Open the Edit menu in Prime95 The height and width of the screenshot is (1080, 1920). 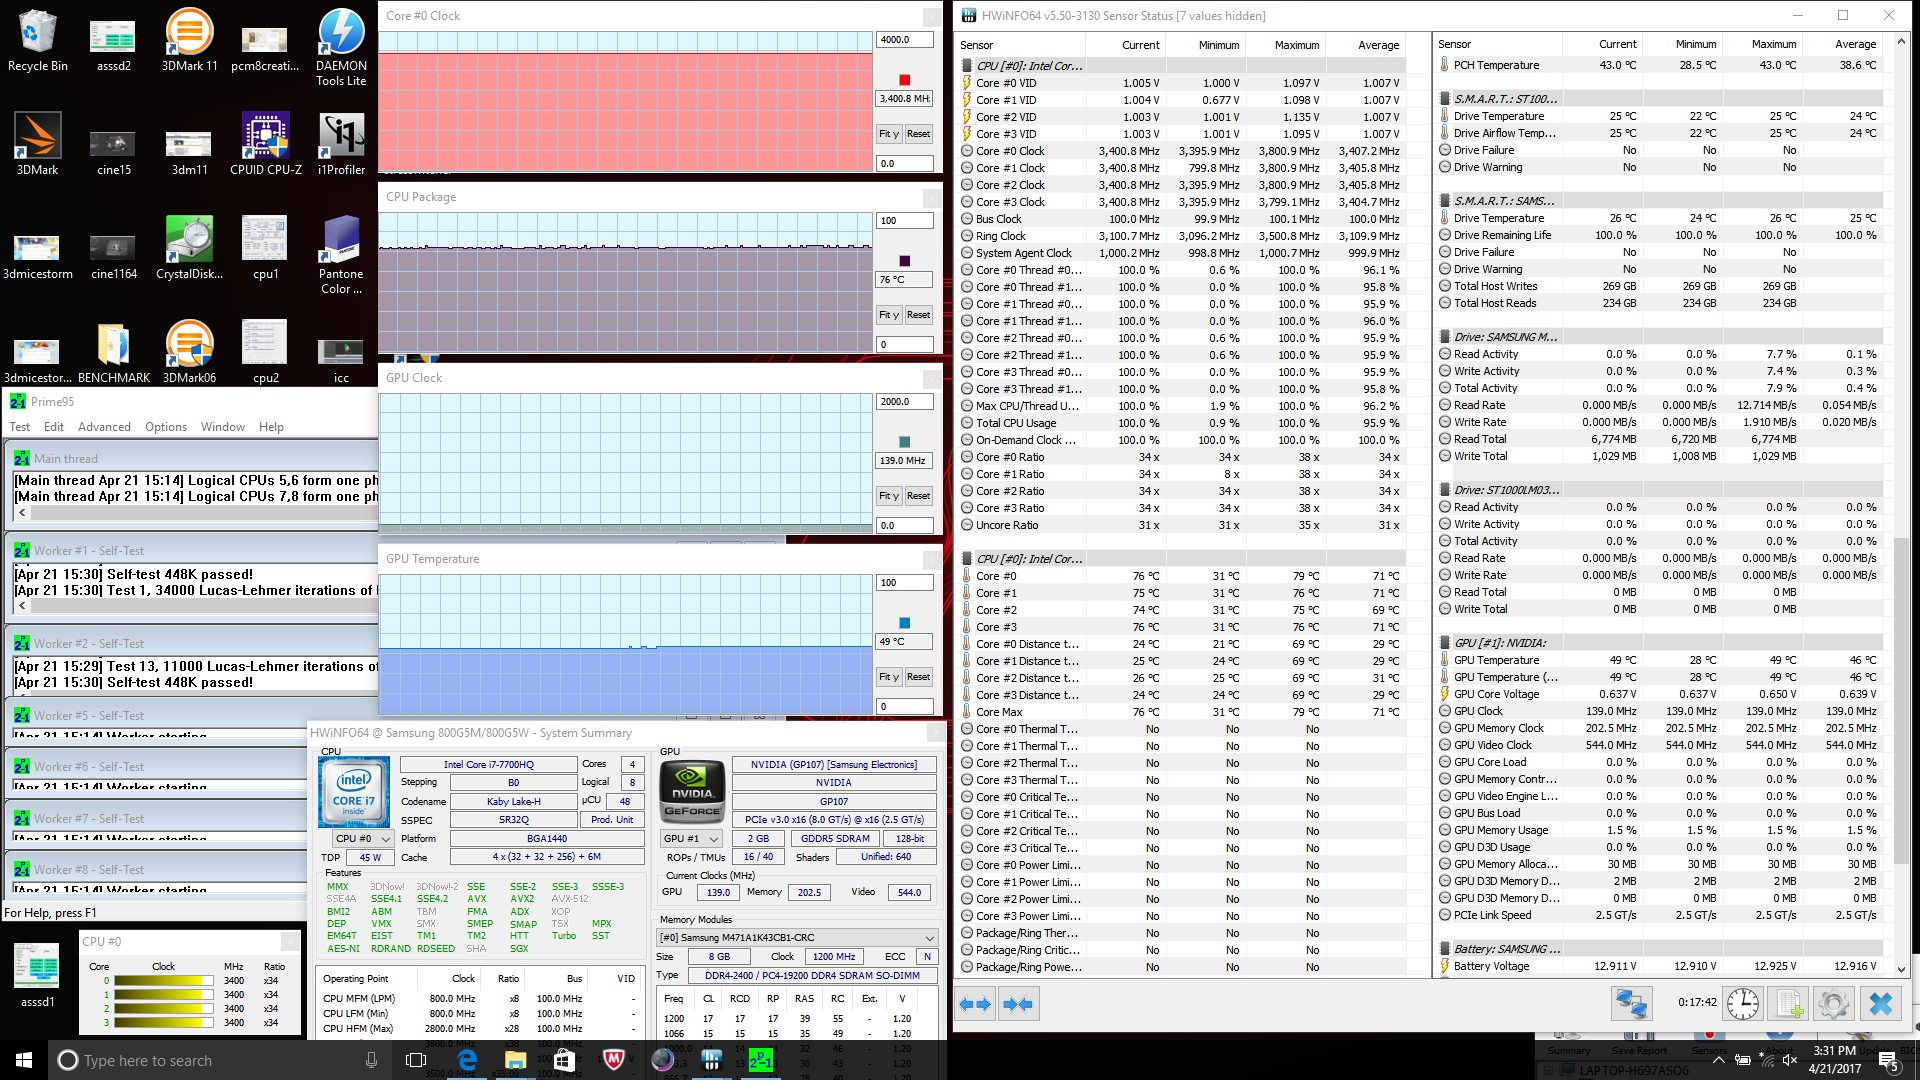[x=54, y=427]
